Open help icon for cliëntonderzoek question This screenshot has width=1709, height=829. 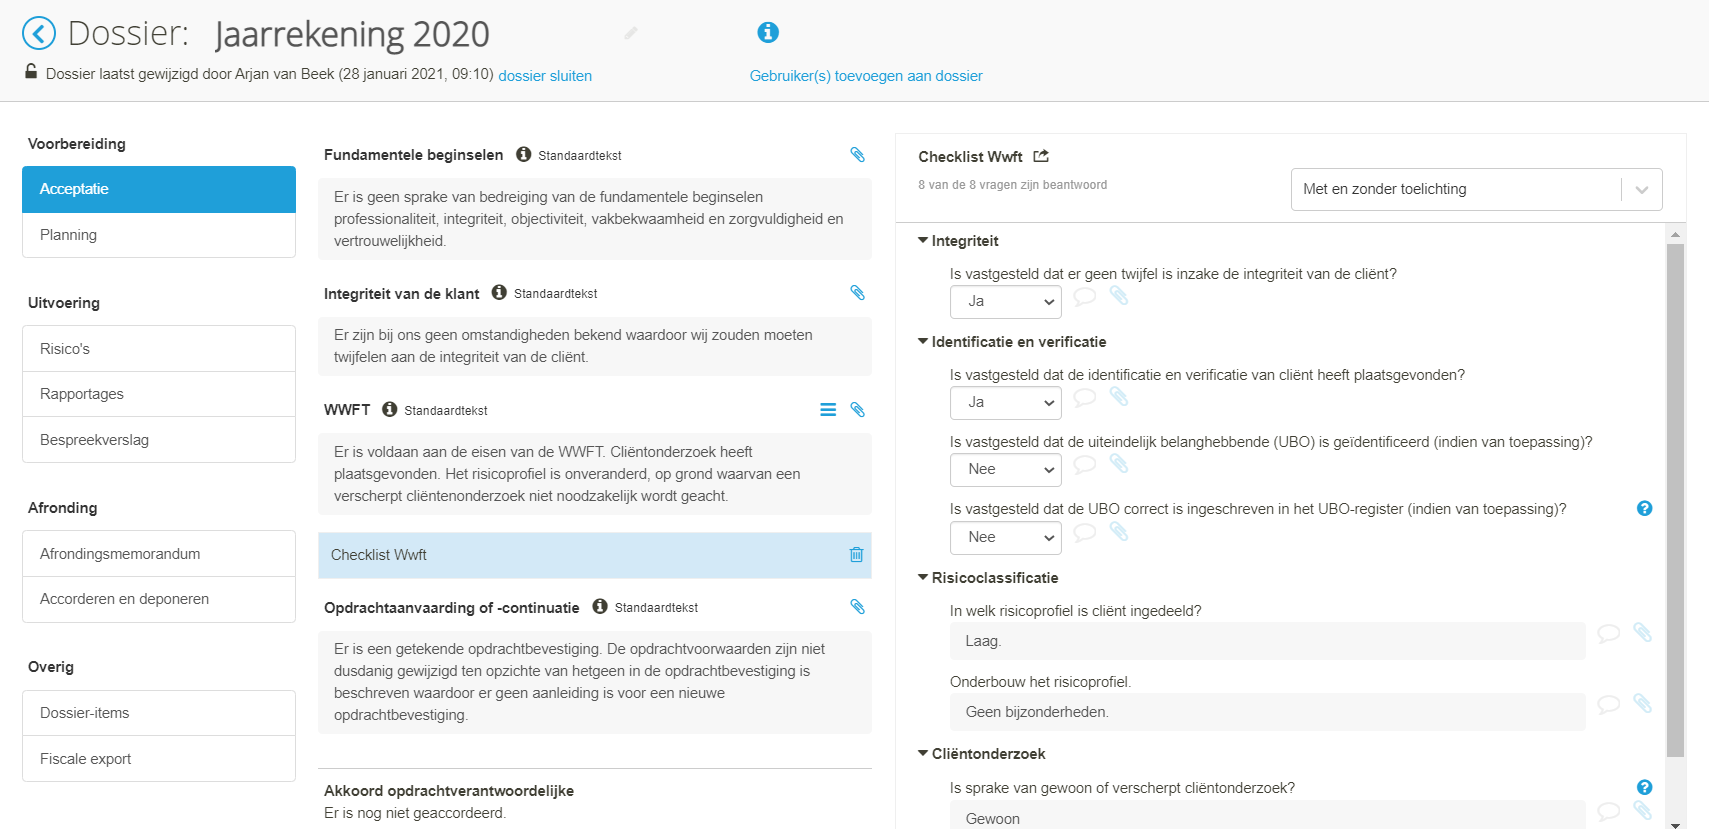pos(1644,787)
